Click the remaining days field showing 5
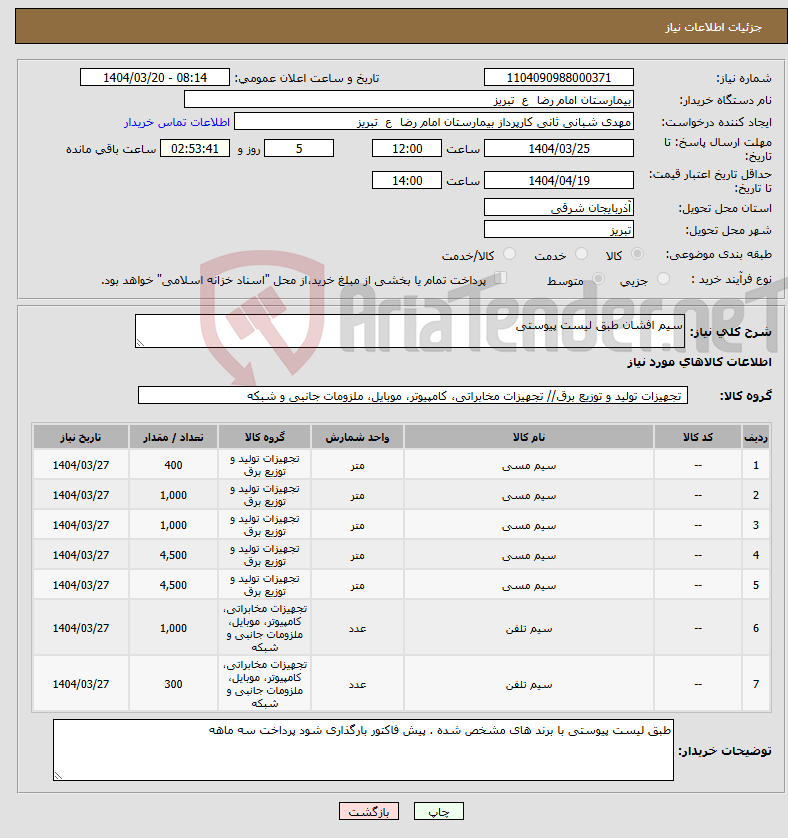 pos(299,149)
